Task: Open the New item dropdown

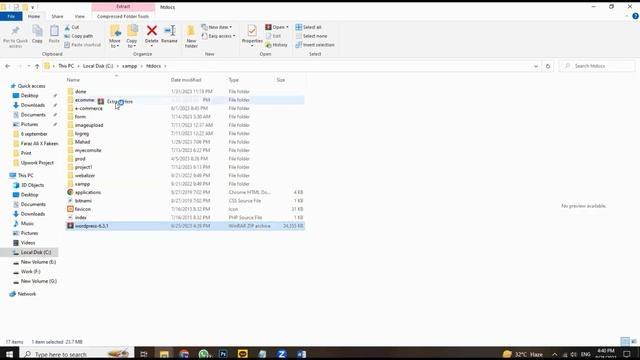Action: [216, 27]
